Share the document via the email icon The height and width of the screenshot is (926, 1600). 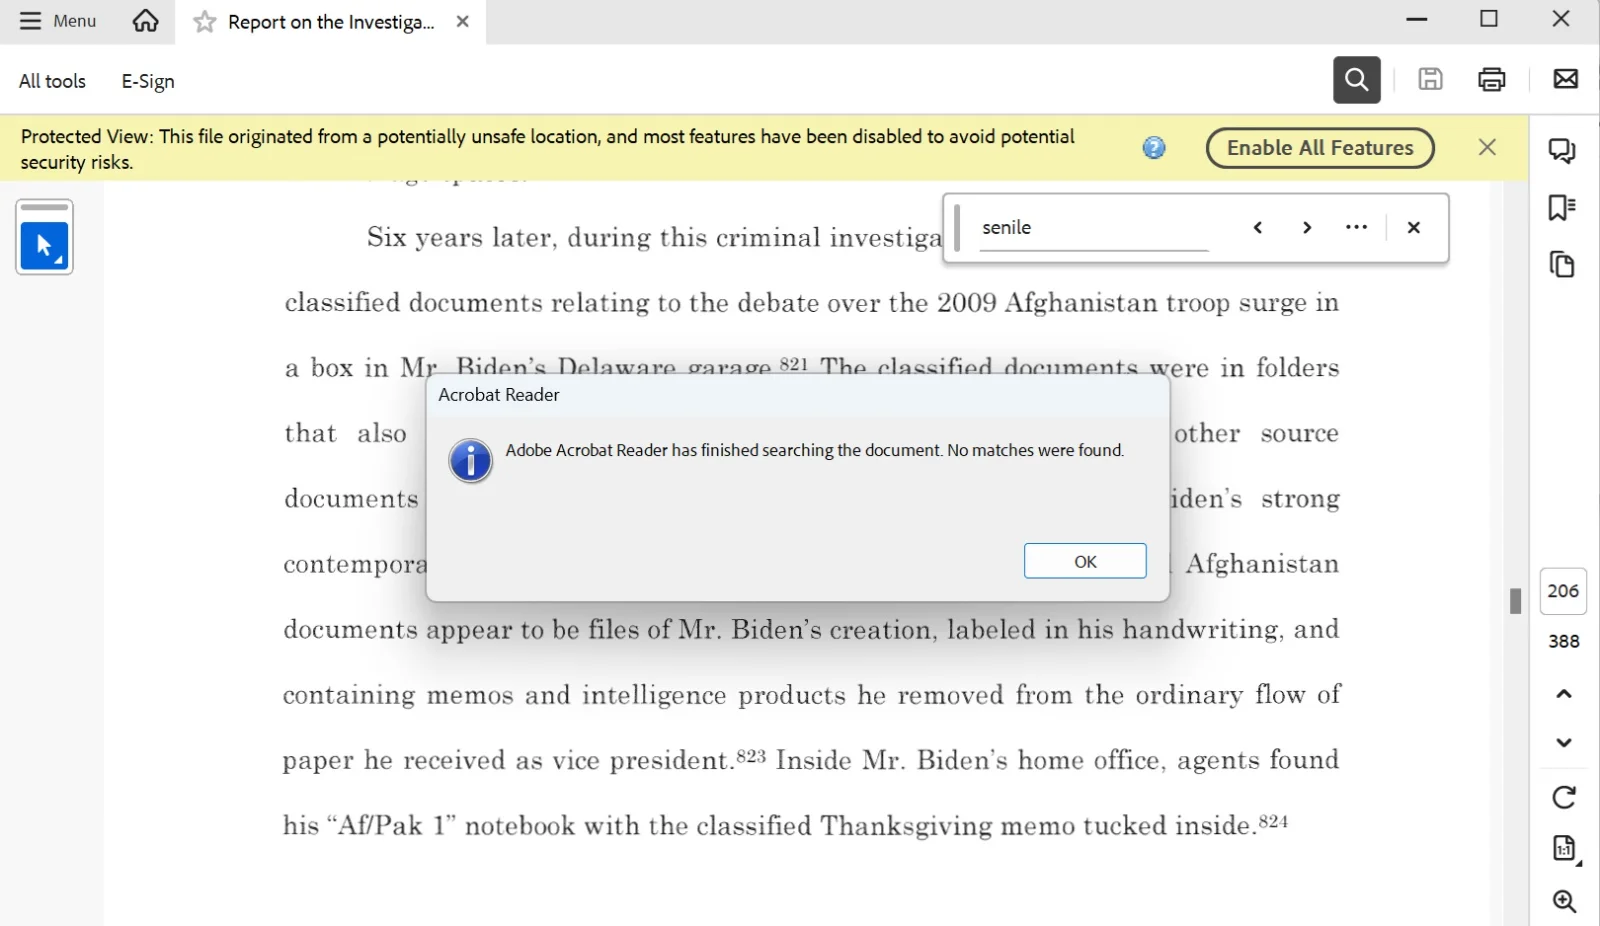[x=1565, y=79]
